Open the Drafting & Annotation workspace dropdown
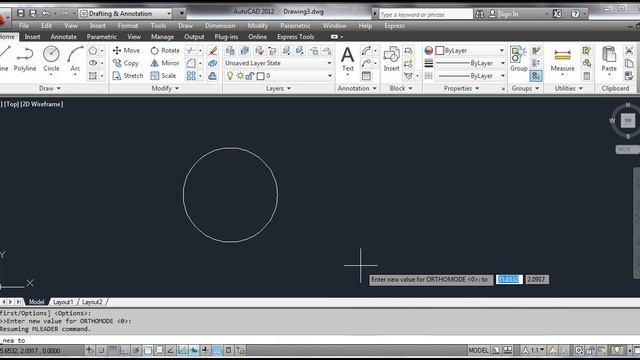 point(126,13)
